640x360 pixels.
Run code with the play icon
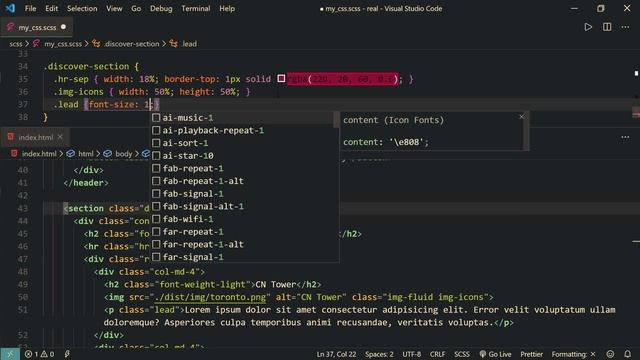click(588, 27)
